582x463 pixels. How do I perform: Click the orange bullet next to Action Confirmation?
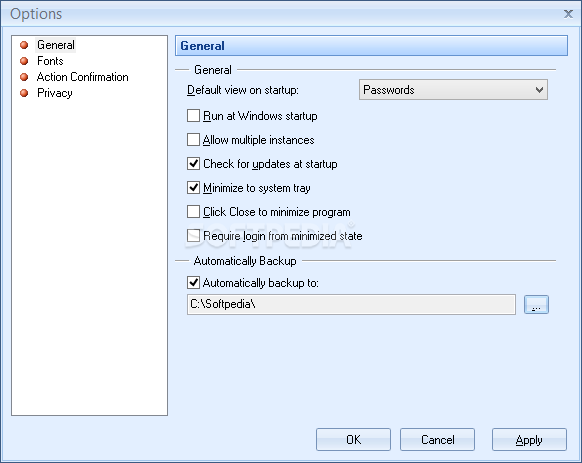24,77
